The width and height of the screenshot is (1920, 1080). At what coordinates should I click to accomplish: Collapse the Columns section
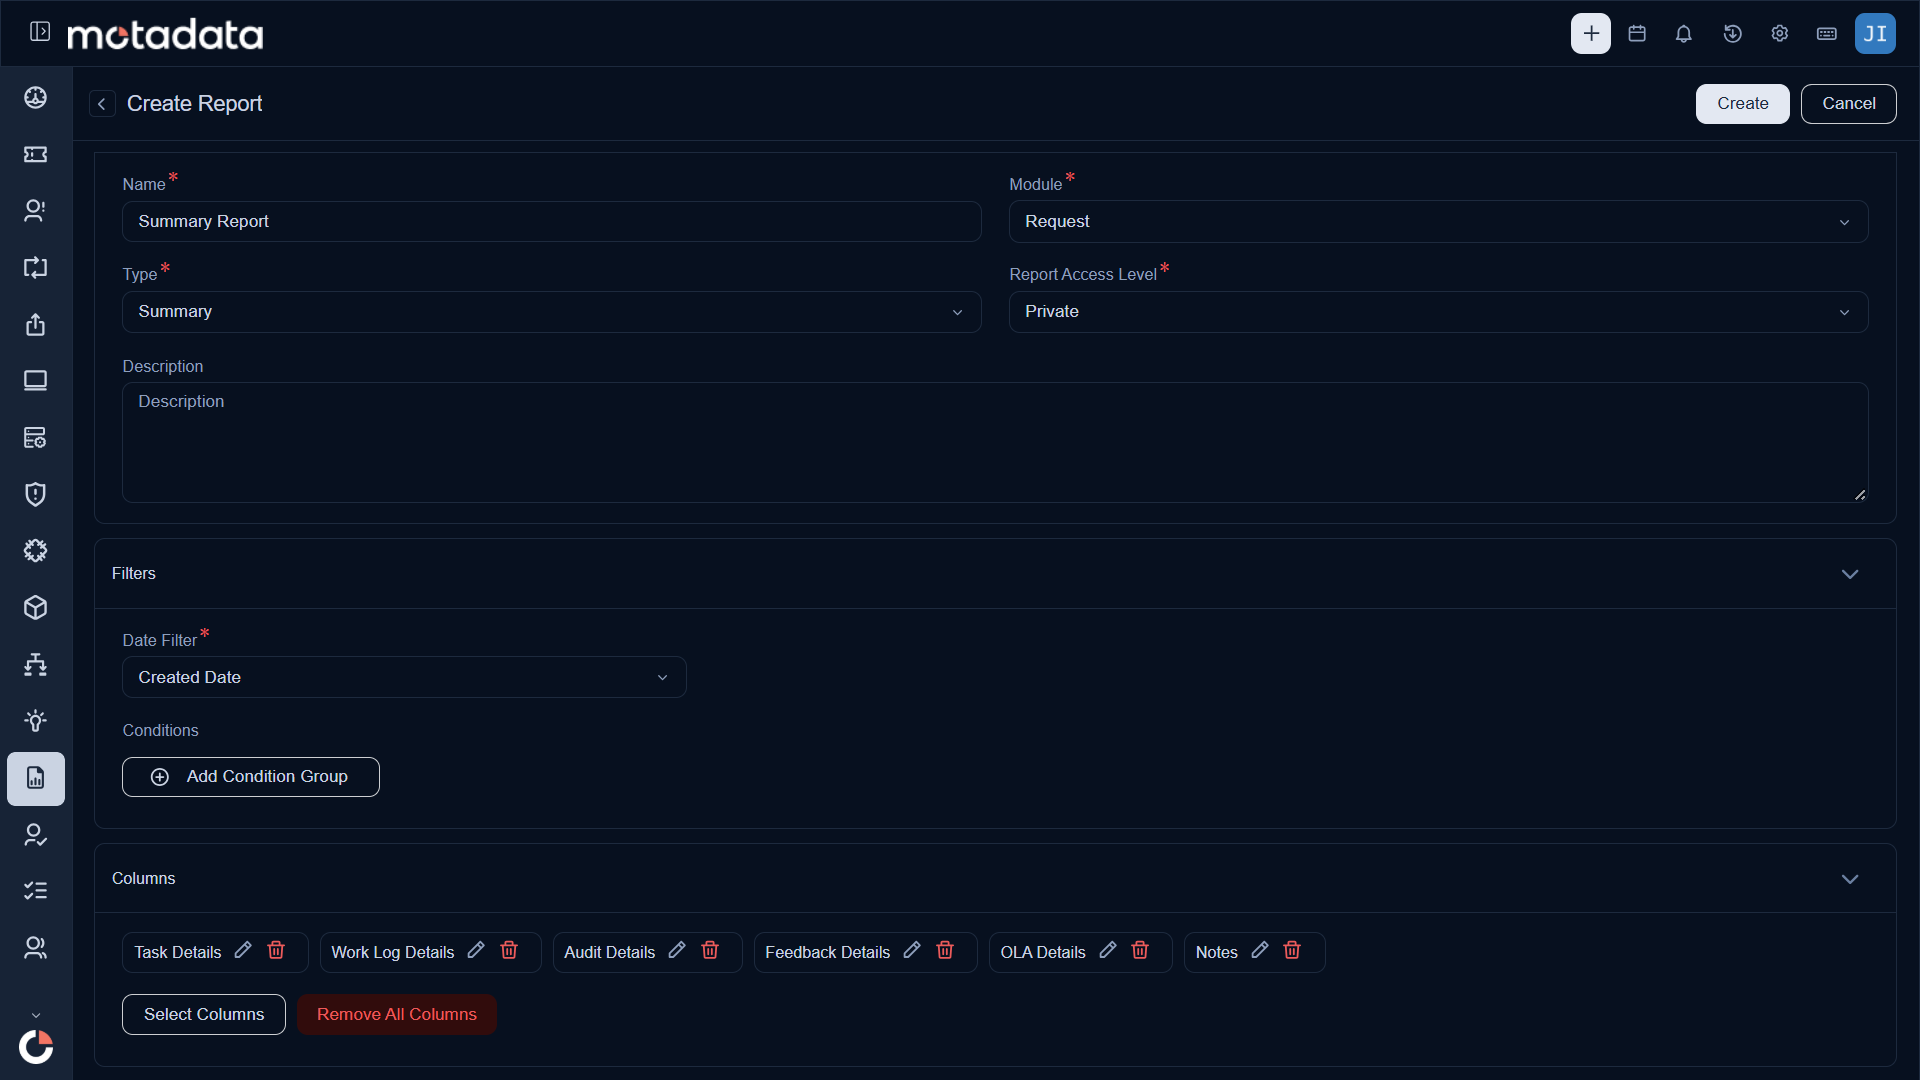pyautogui.click(x=1850, y=879)
